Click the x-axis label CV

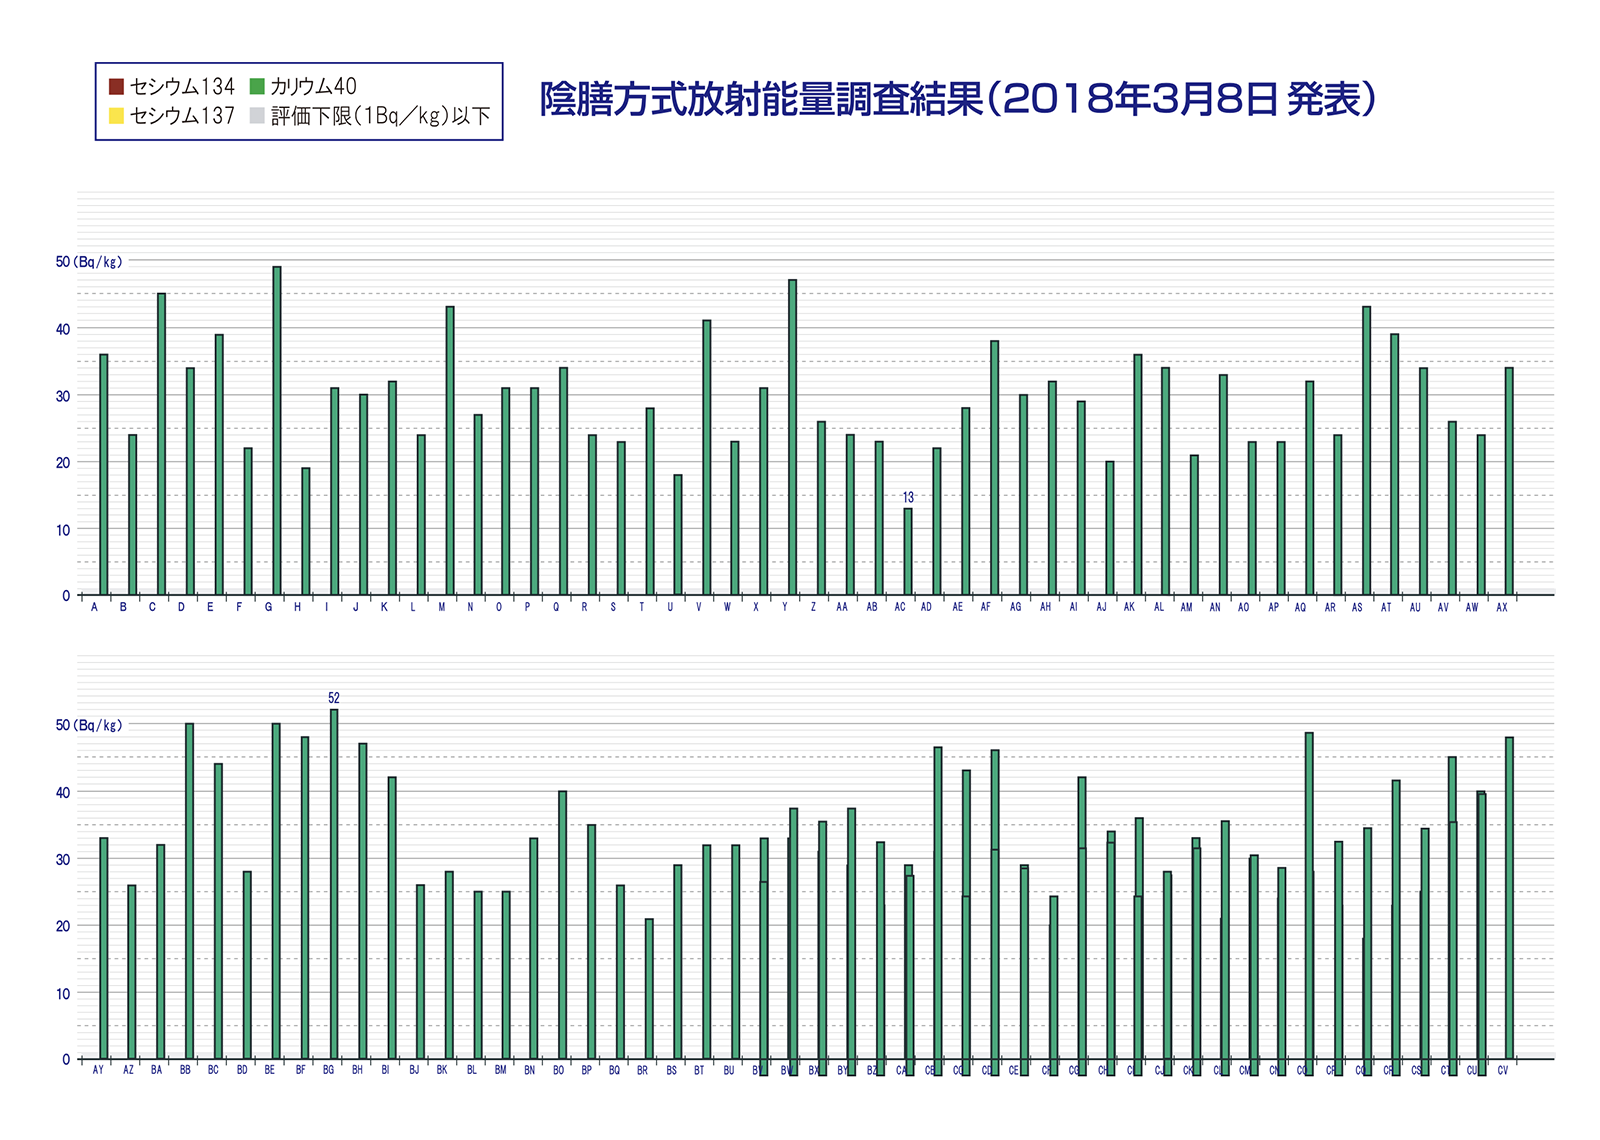click(1503, 1070)
